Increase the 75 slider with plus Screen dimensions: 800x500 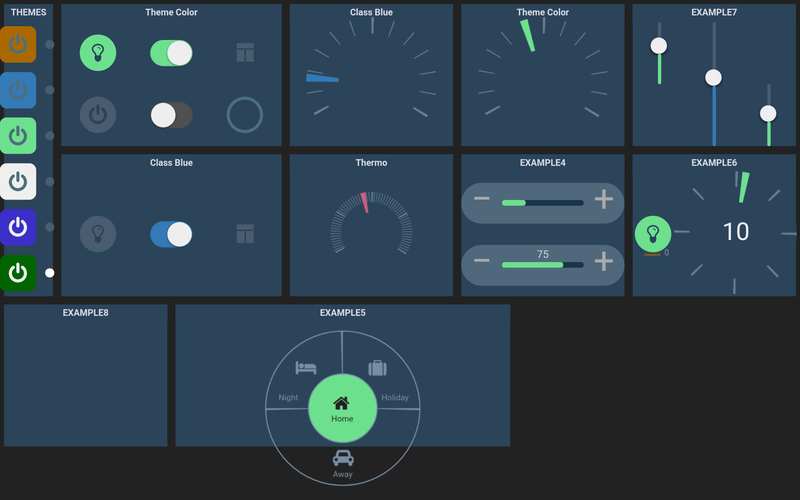(x=604, y=261)
